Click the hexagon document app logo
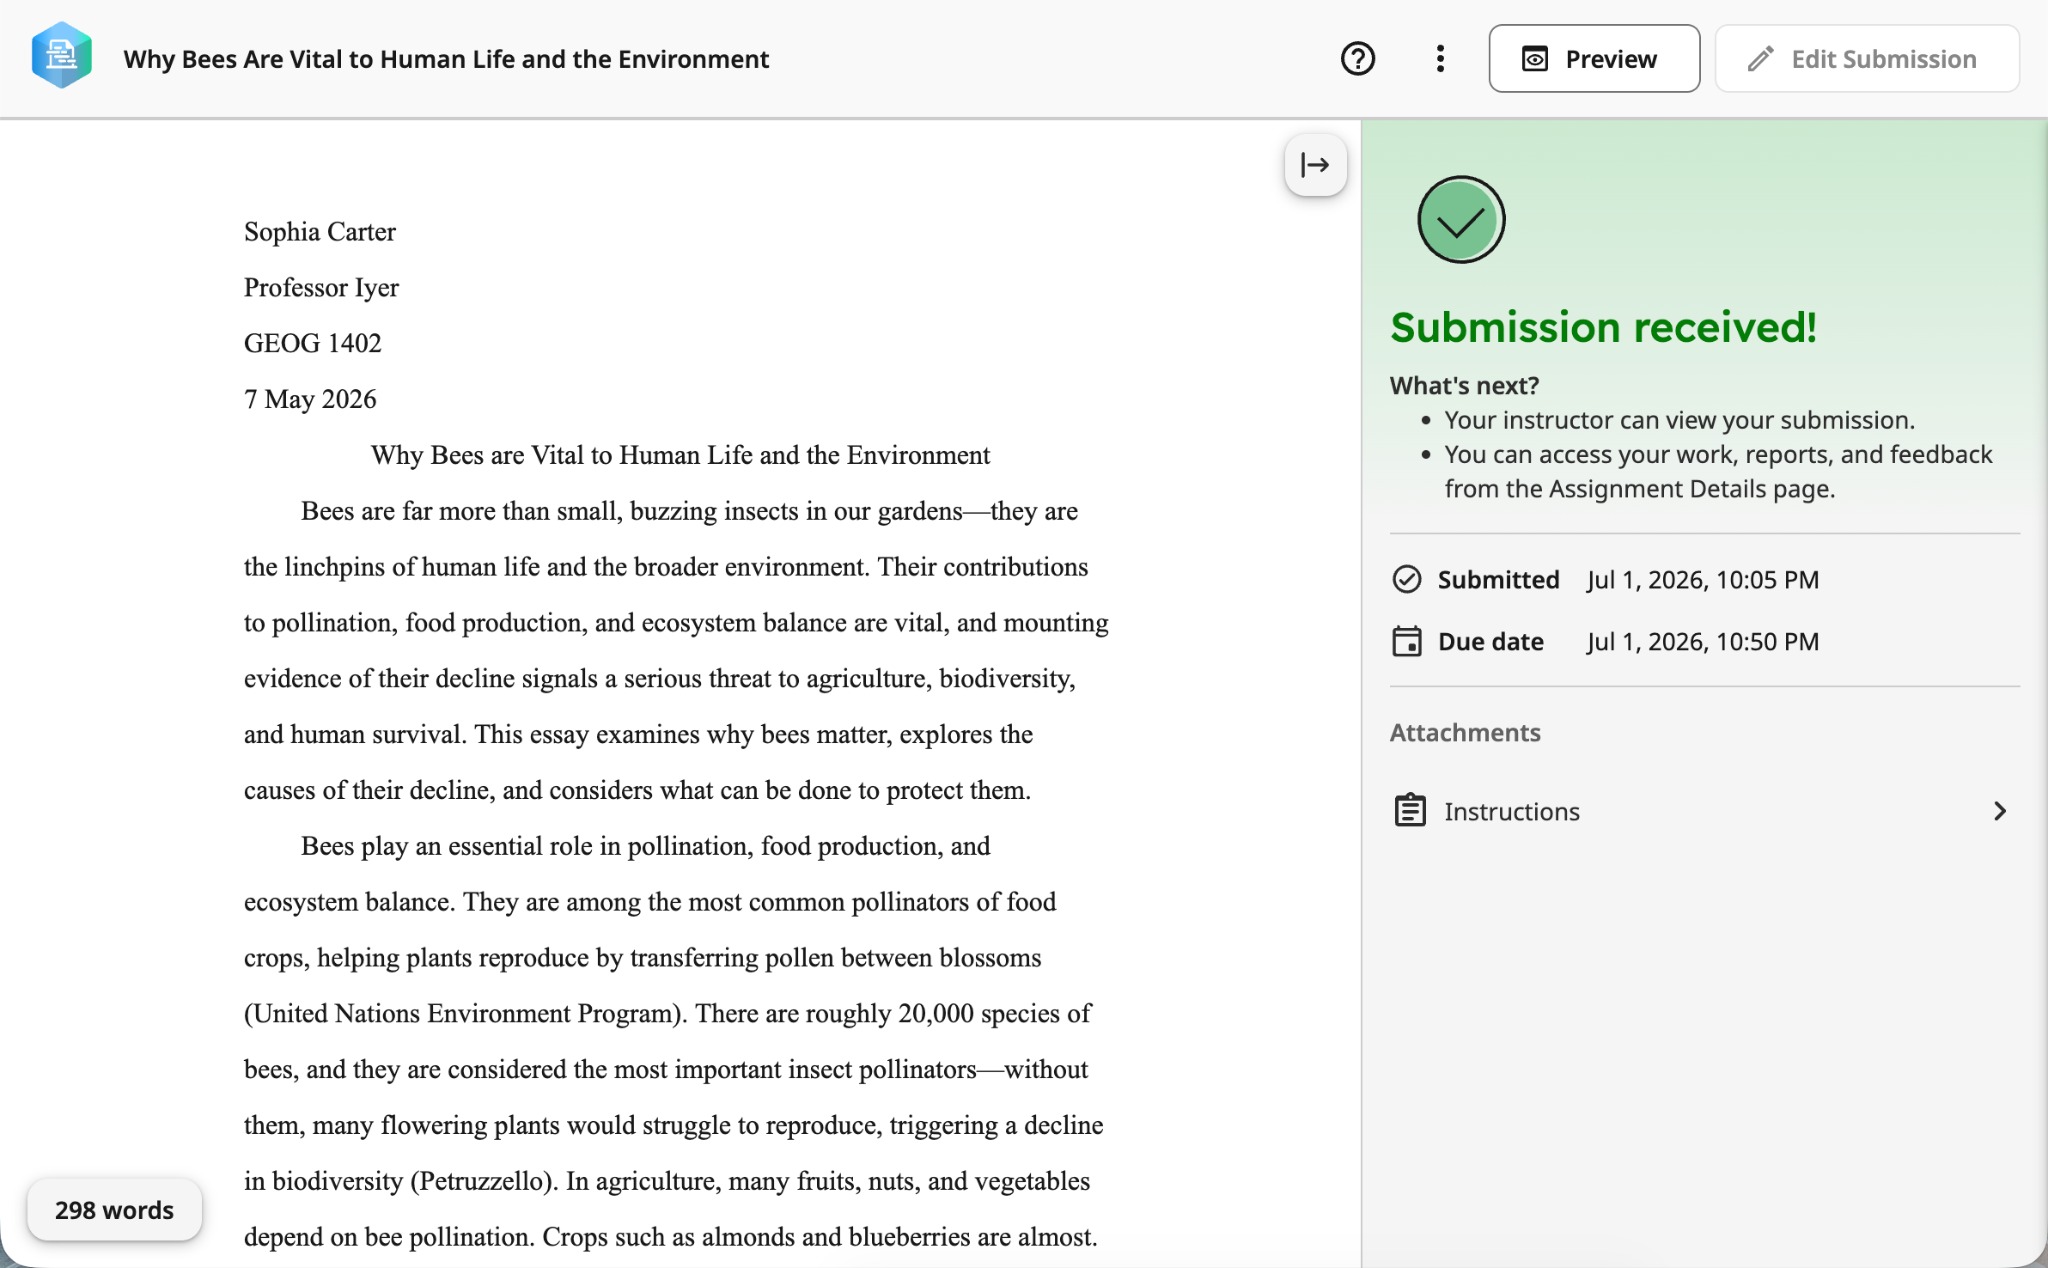The image size is (2048, 1268). pyautogui.click(x=62, y=56)
